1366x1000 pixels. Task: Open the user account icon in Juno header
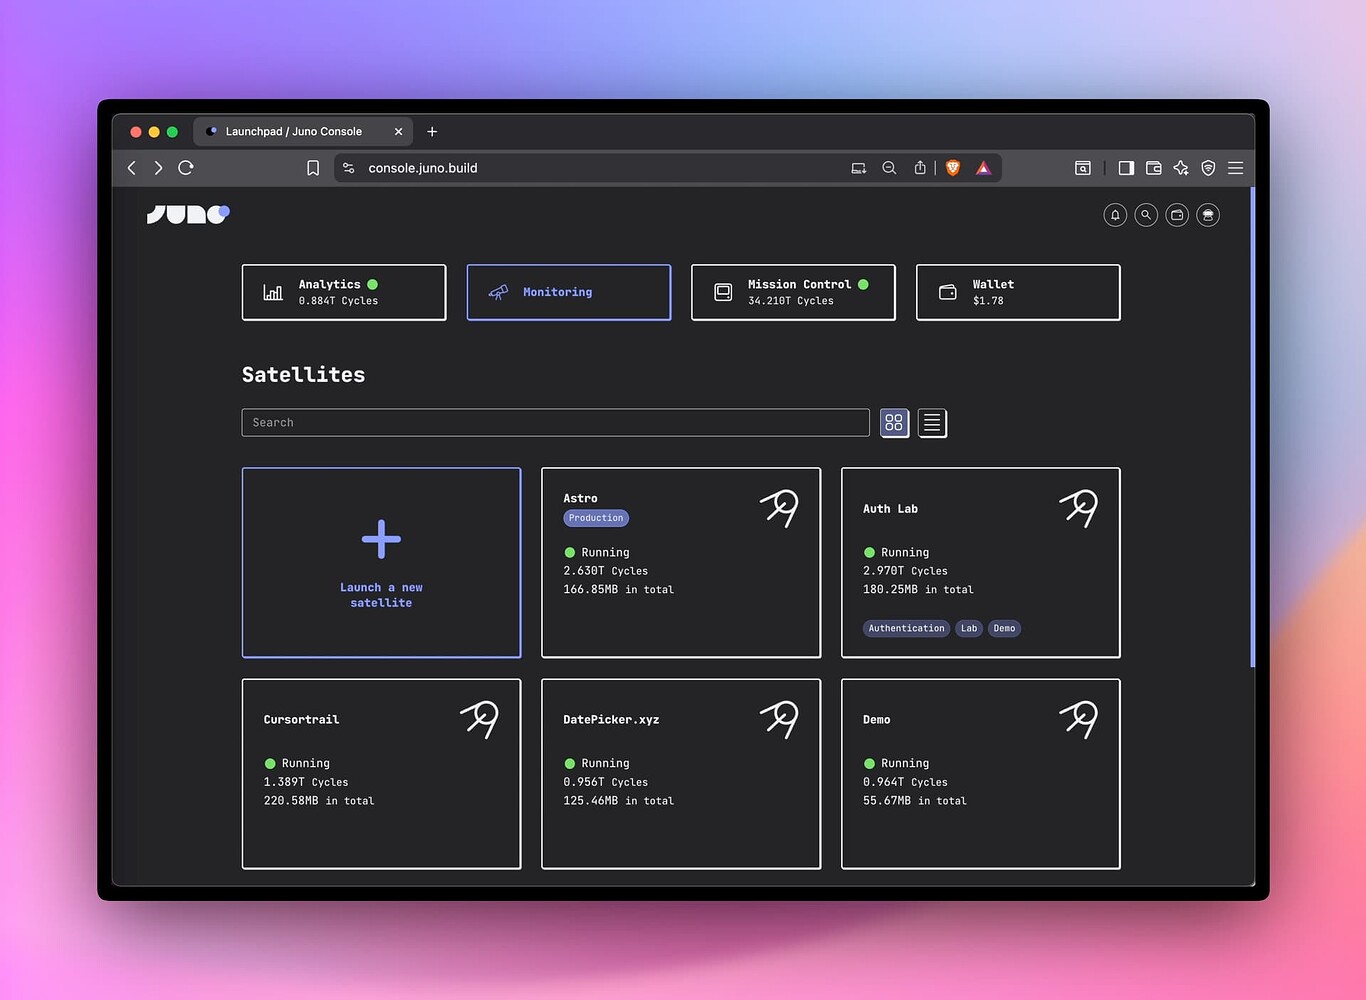coord(1208,215)
